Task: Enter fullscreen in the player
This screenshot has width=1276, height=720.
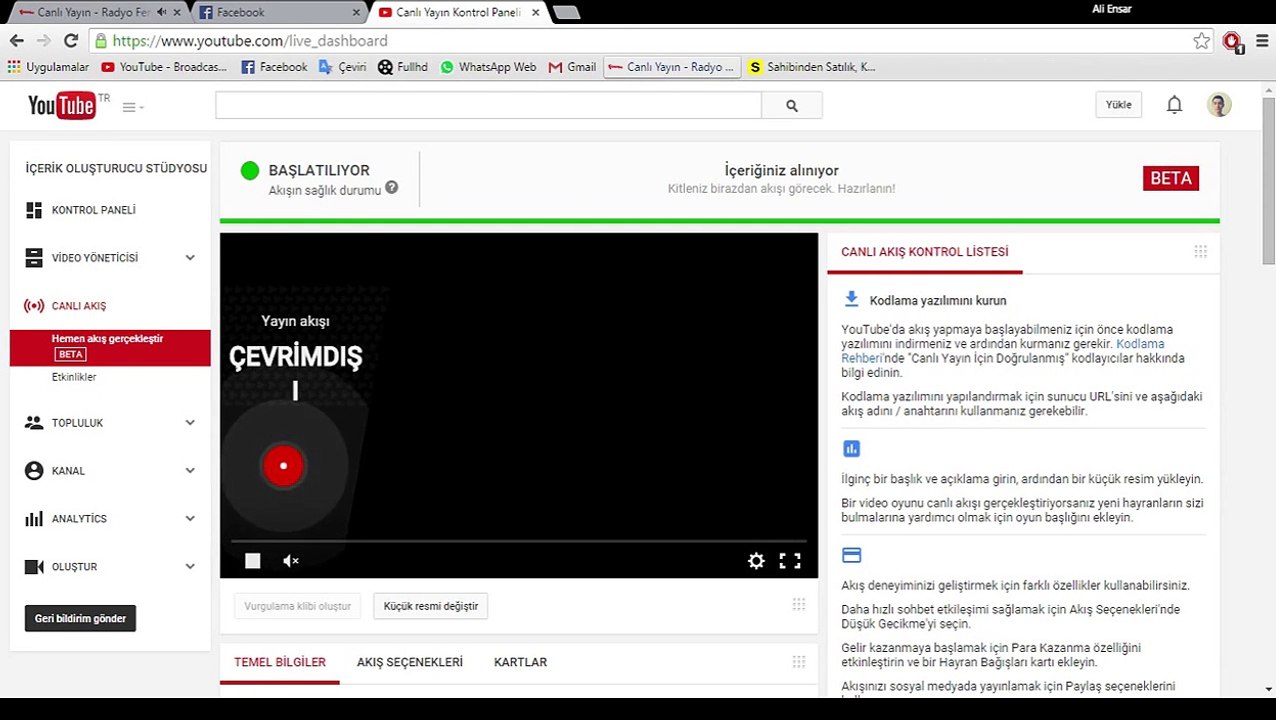Action: pyautogui.click(x=790, y=561)
